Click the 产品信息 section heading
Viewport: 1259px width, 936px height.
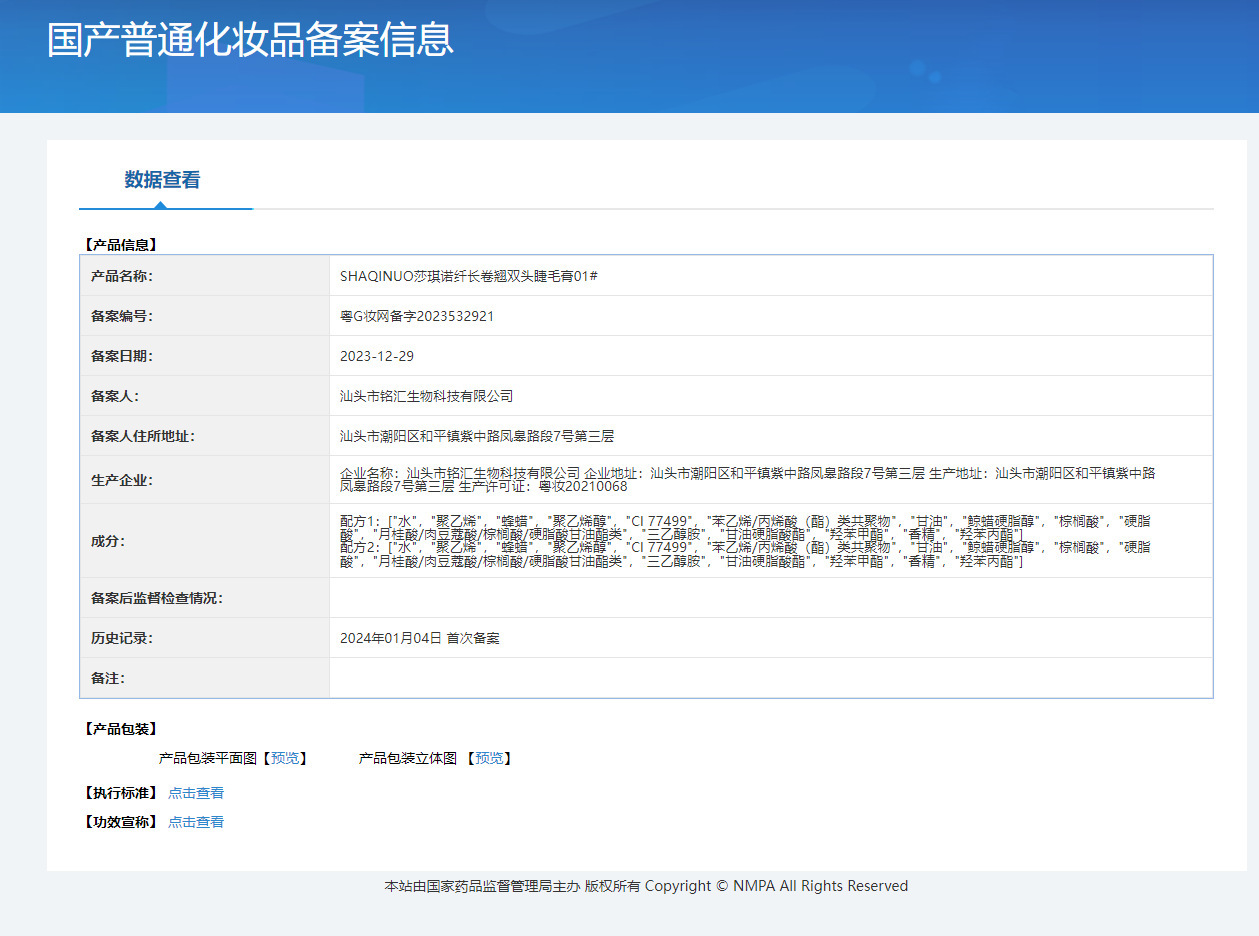click(x=119, y=244)
